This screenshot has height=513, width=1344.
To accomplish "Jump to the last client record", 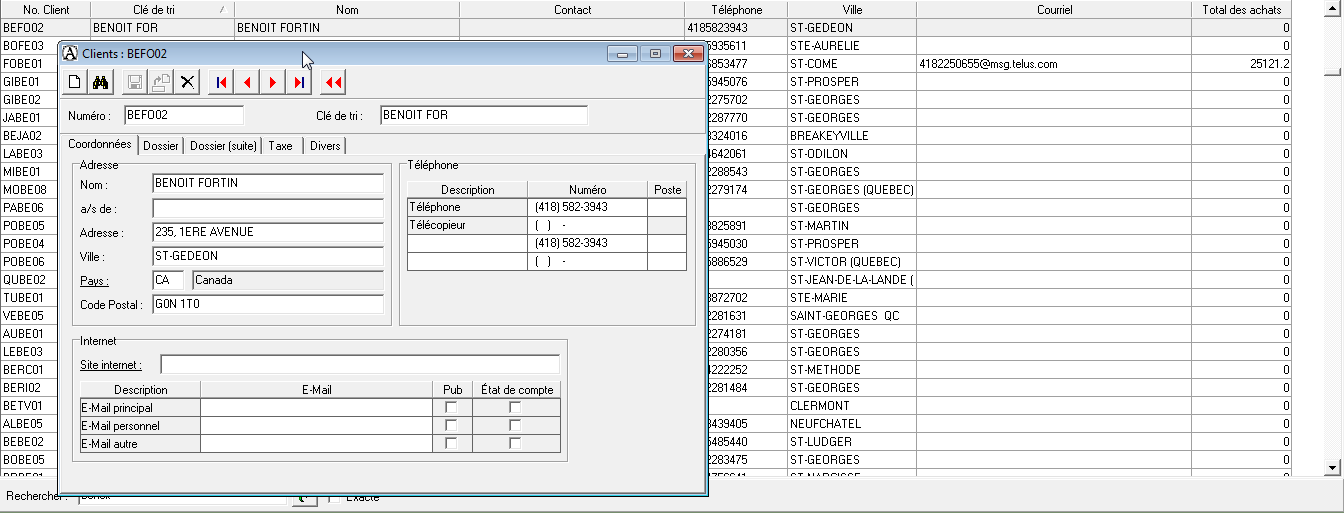I will 299,82.
